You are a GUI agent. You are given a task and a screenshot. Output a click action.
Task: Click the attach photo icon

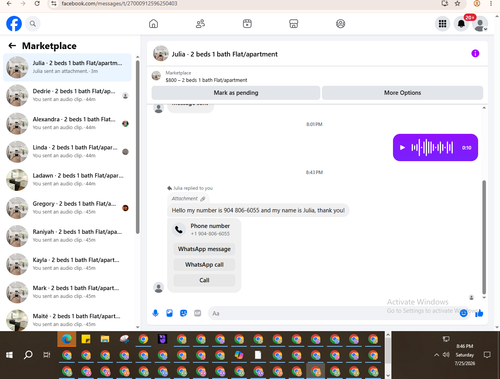[169, 313]
